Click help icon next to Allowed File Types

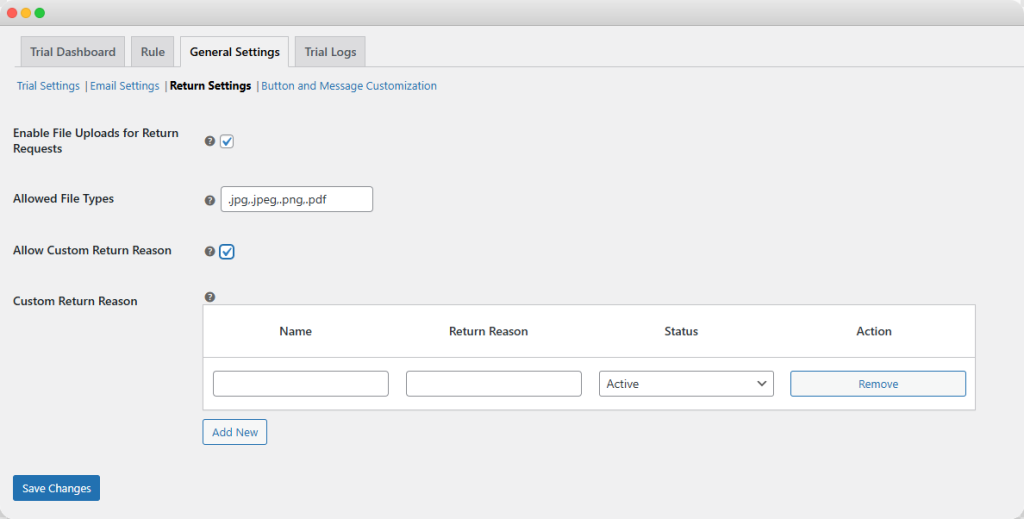point(210,200)
